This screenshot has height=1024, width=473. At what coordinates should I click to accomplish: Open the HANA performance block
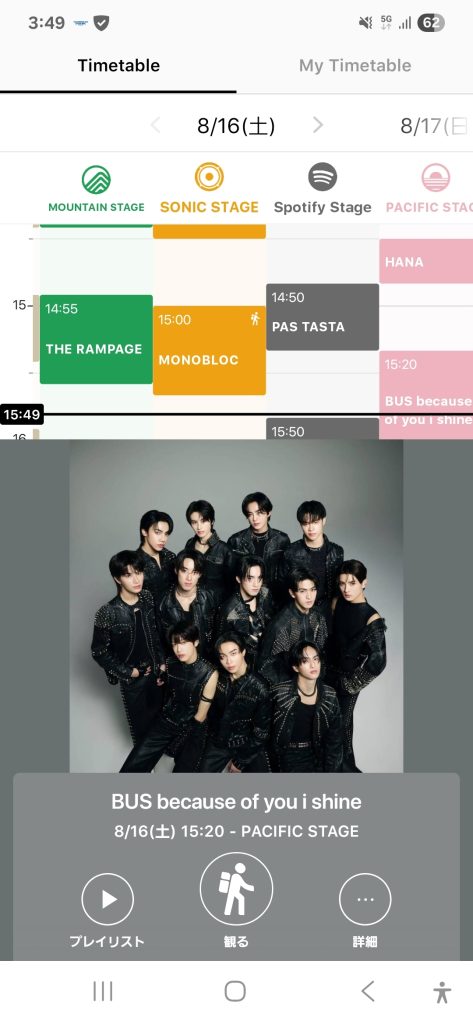[426, 261]
